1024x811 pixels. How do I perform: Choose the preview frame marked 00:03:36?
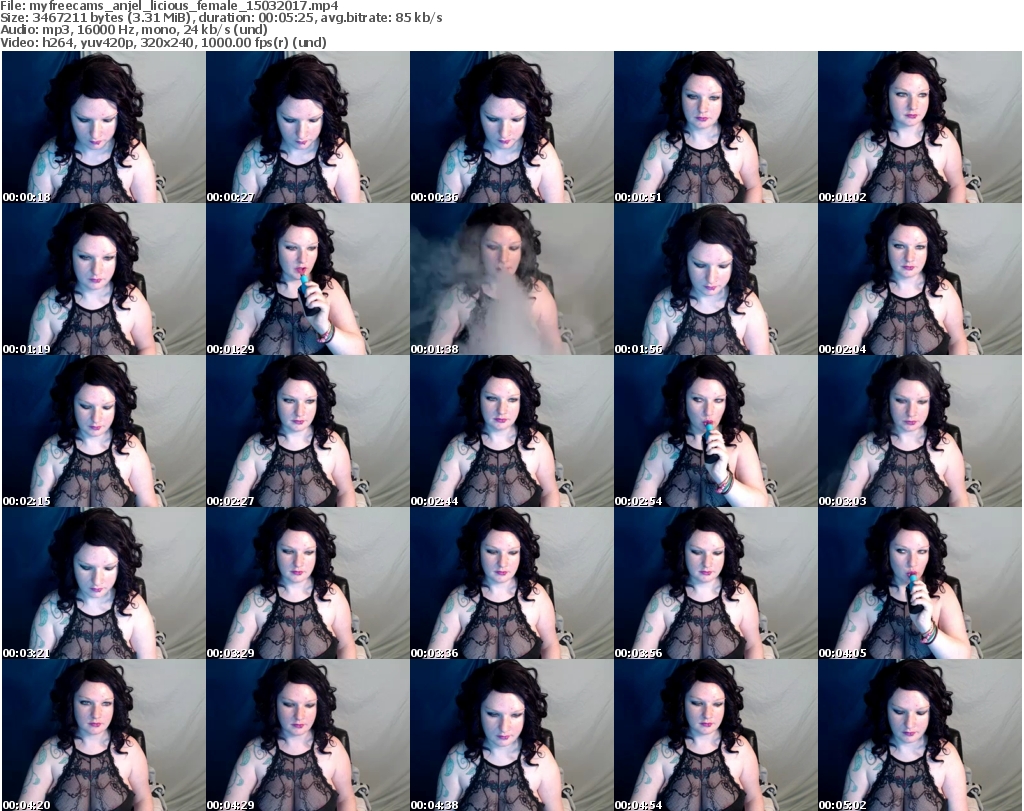[x=511, y=583]
